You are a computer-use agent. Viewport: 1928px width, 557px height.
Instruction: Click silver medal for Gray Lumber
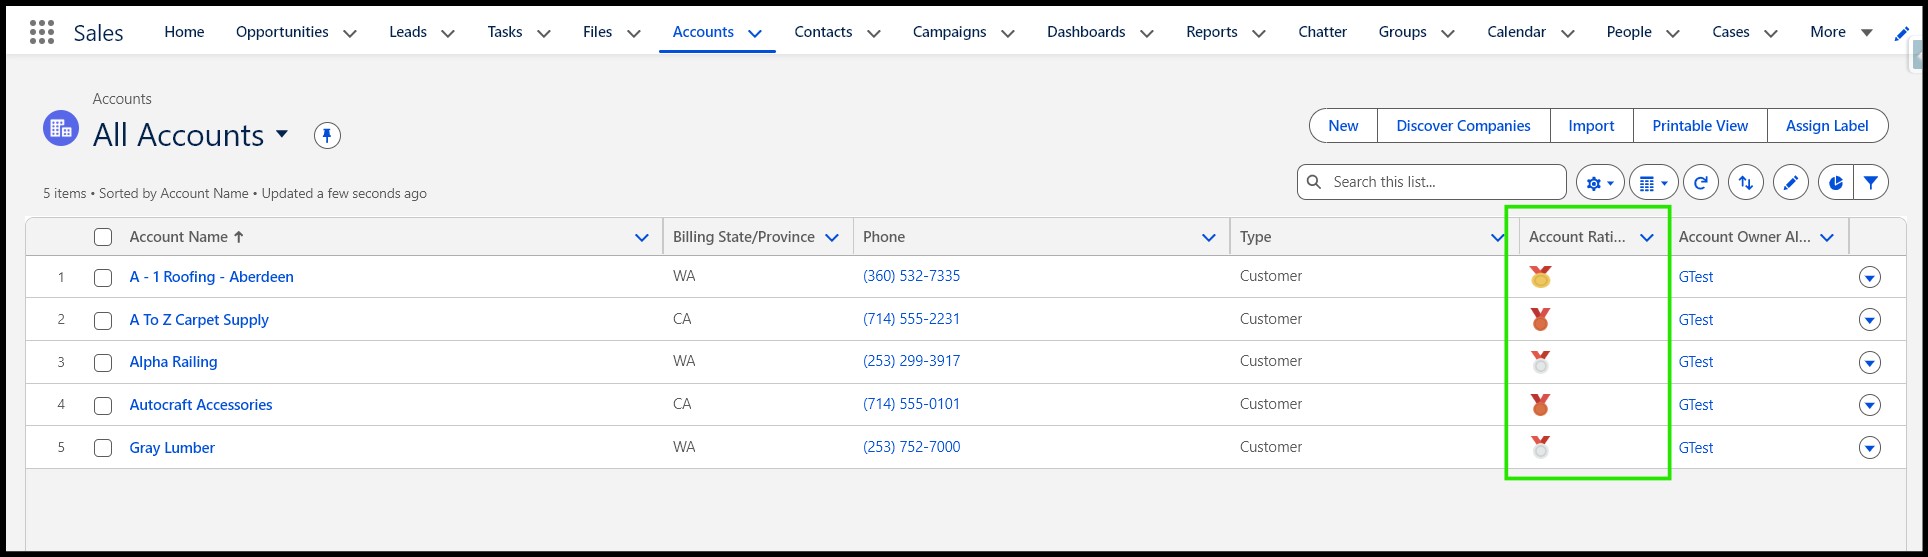point(1540,447)
